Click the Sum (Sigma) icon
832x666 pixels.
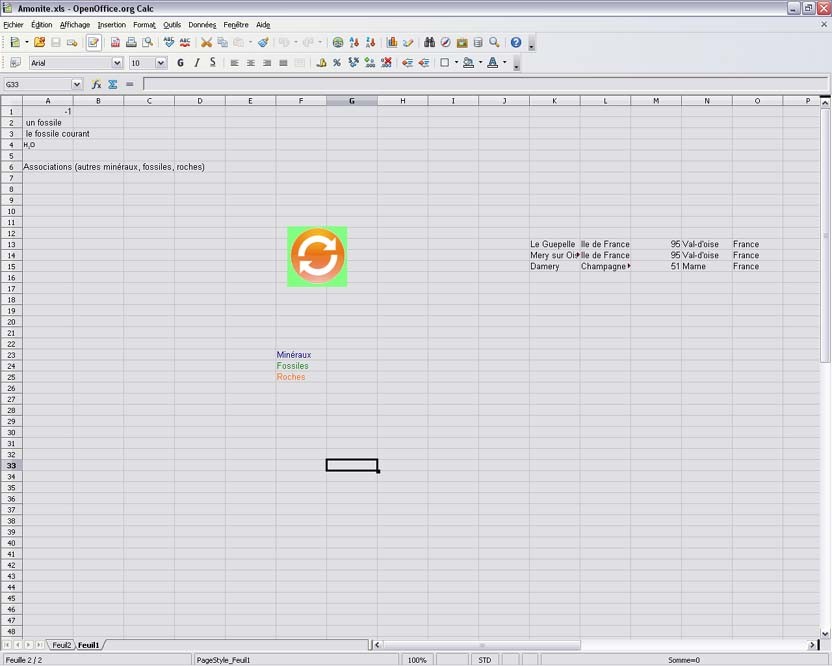113,85
